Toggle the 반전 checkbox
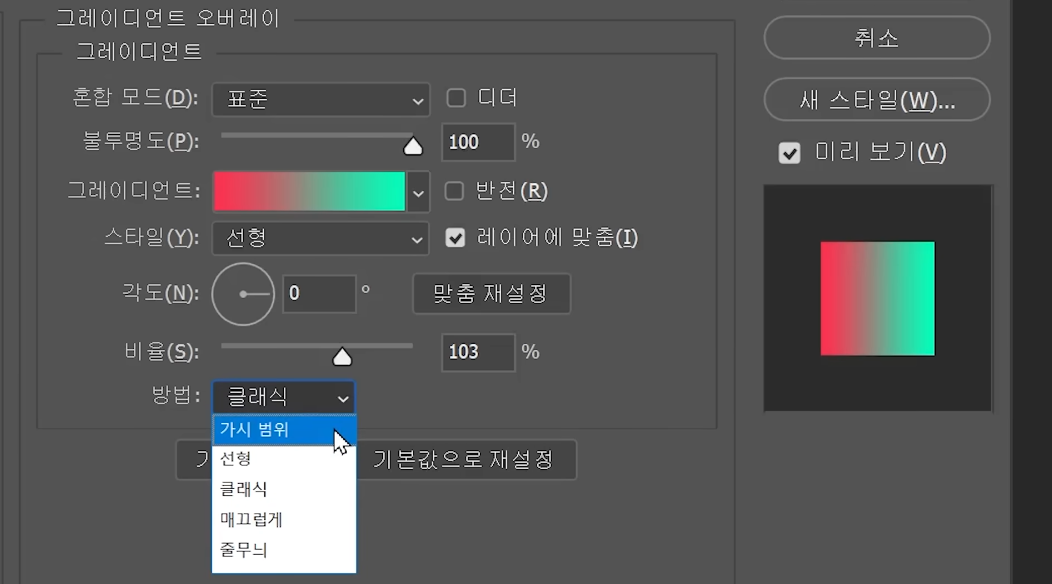The width and height of the screenshot is (1052, 584). tap(455, 191)
